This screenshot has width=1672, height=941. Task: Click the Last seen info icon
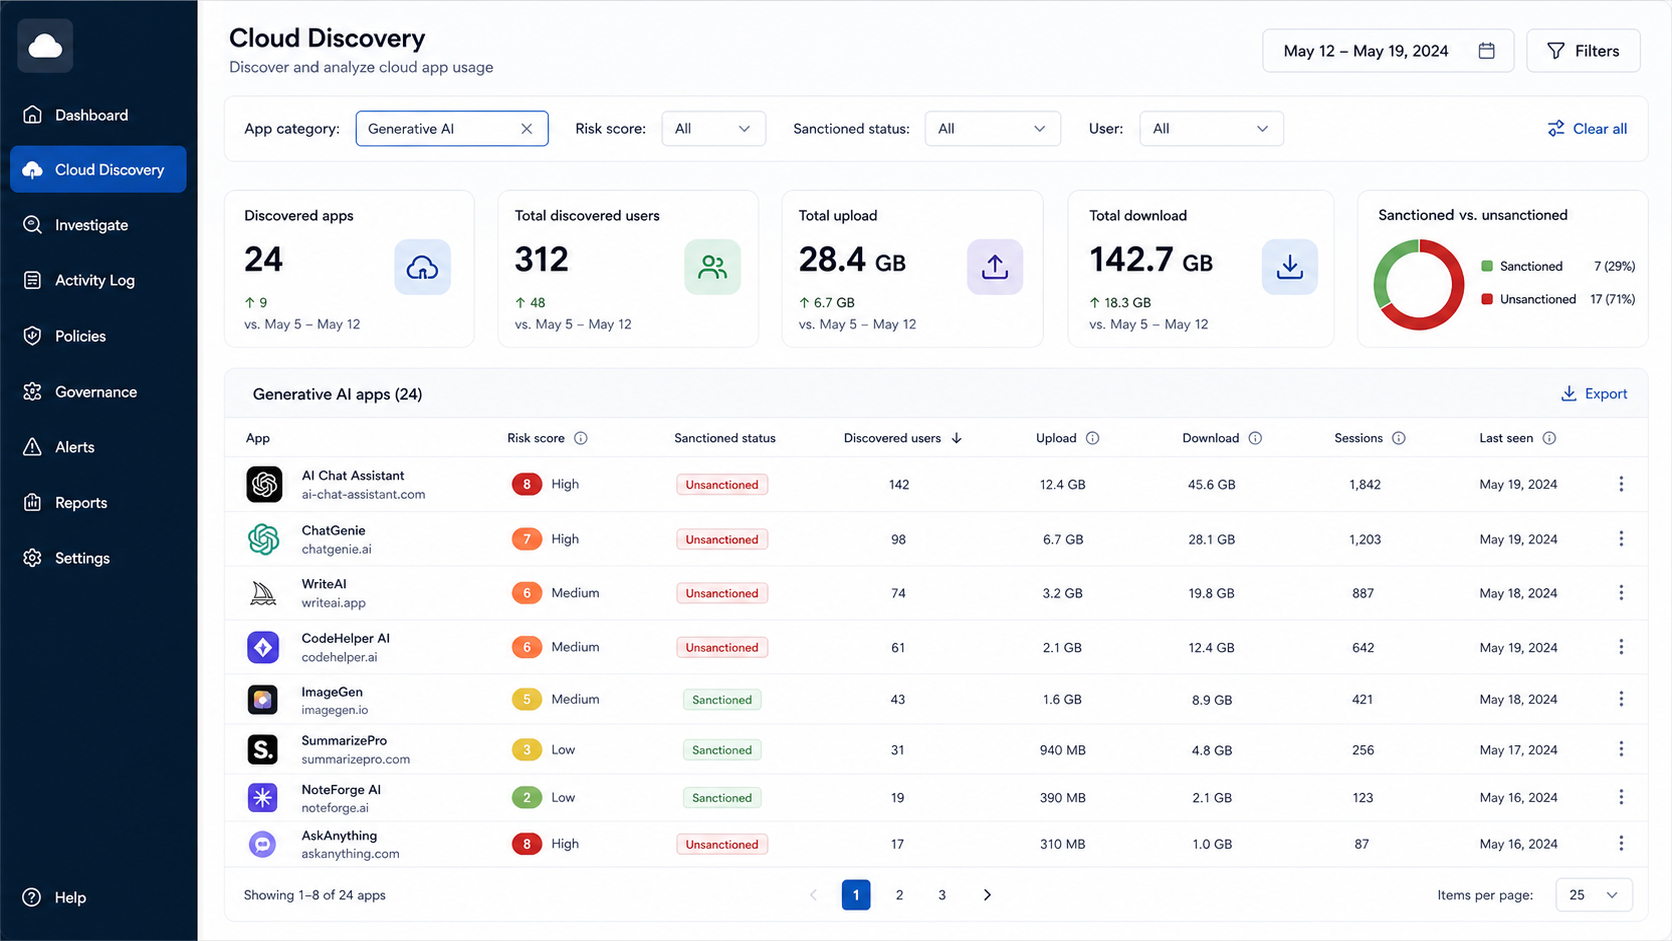pos(1549,438)
